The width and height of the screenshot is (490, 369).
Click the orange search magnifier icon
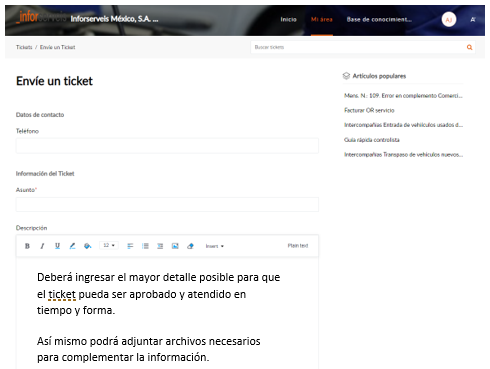coord(469,47)
